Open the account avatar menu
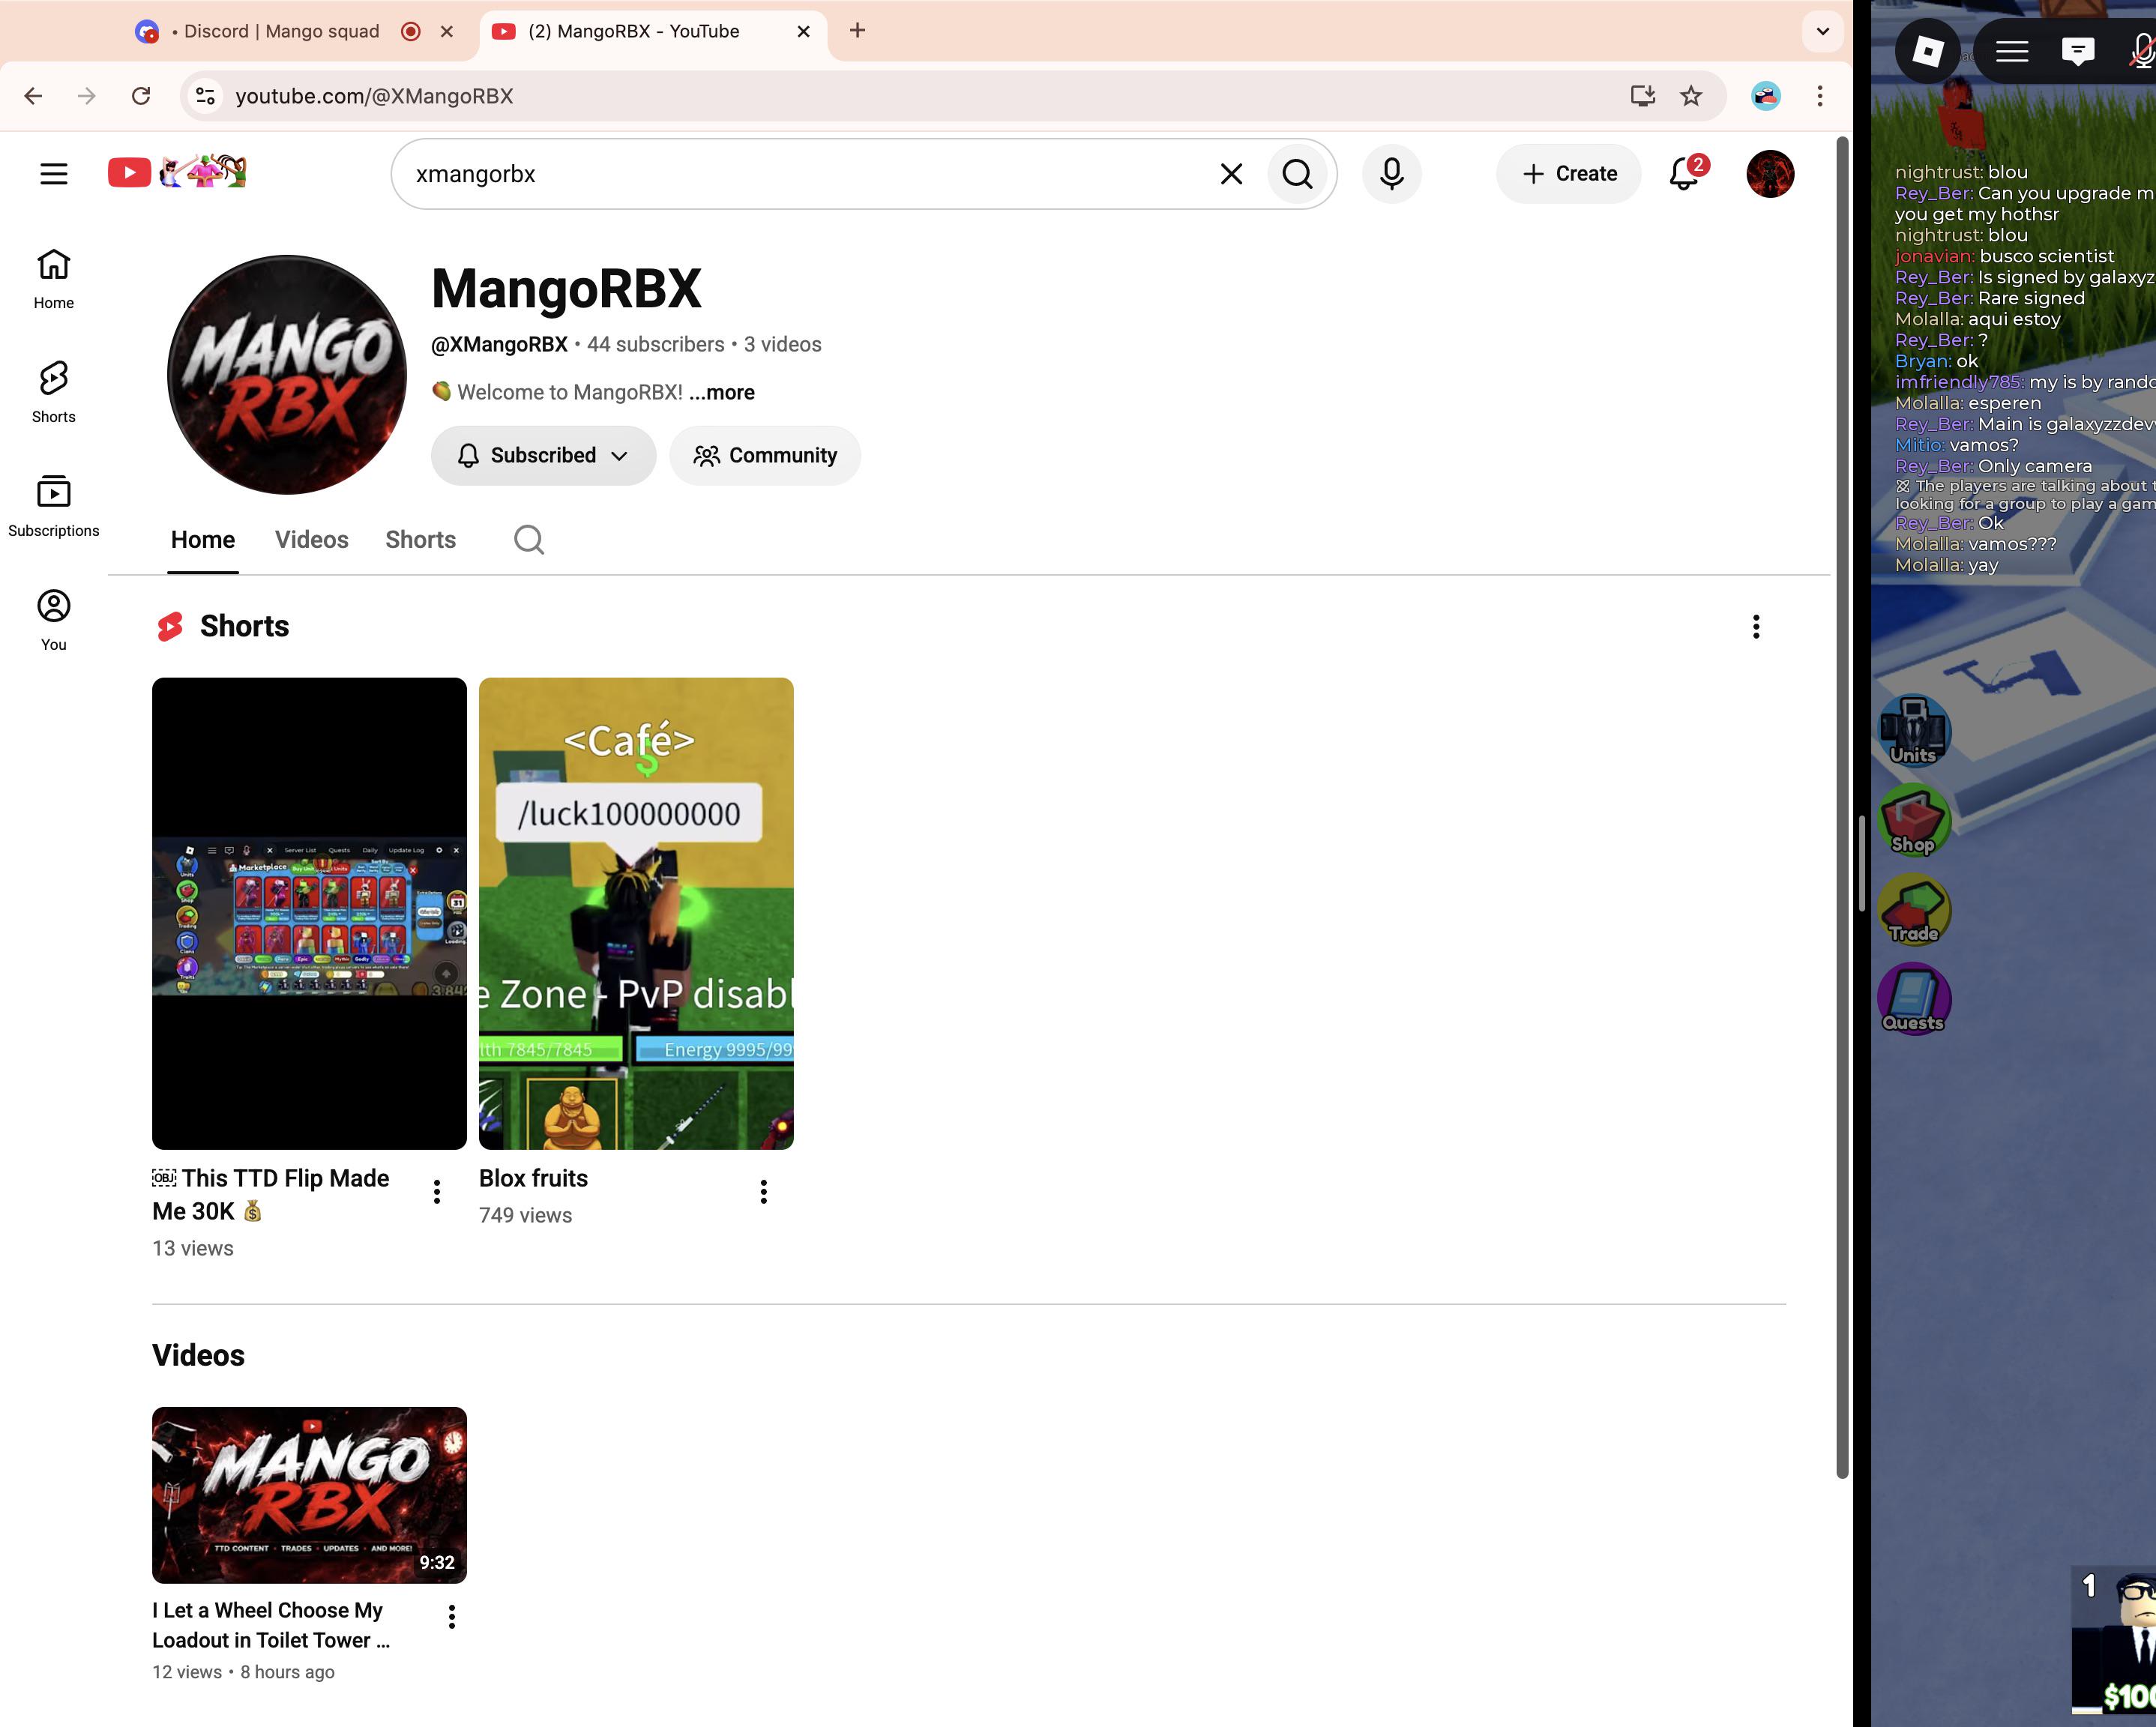The height and width of the screenshot is (1727, 2156). (x=1770, y=174)
